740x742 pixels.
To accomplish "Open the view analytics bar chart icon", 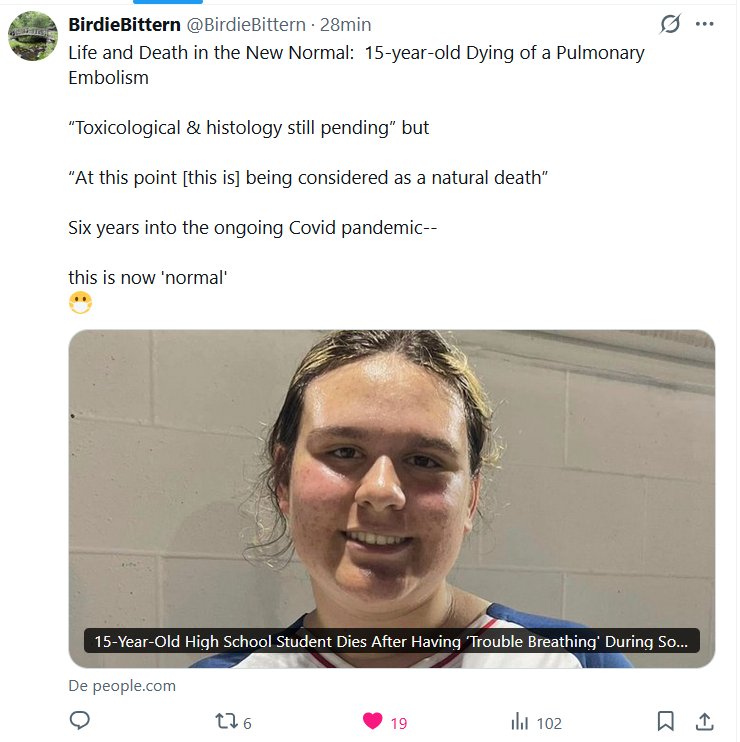I will tap(520, 721).
